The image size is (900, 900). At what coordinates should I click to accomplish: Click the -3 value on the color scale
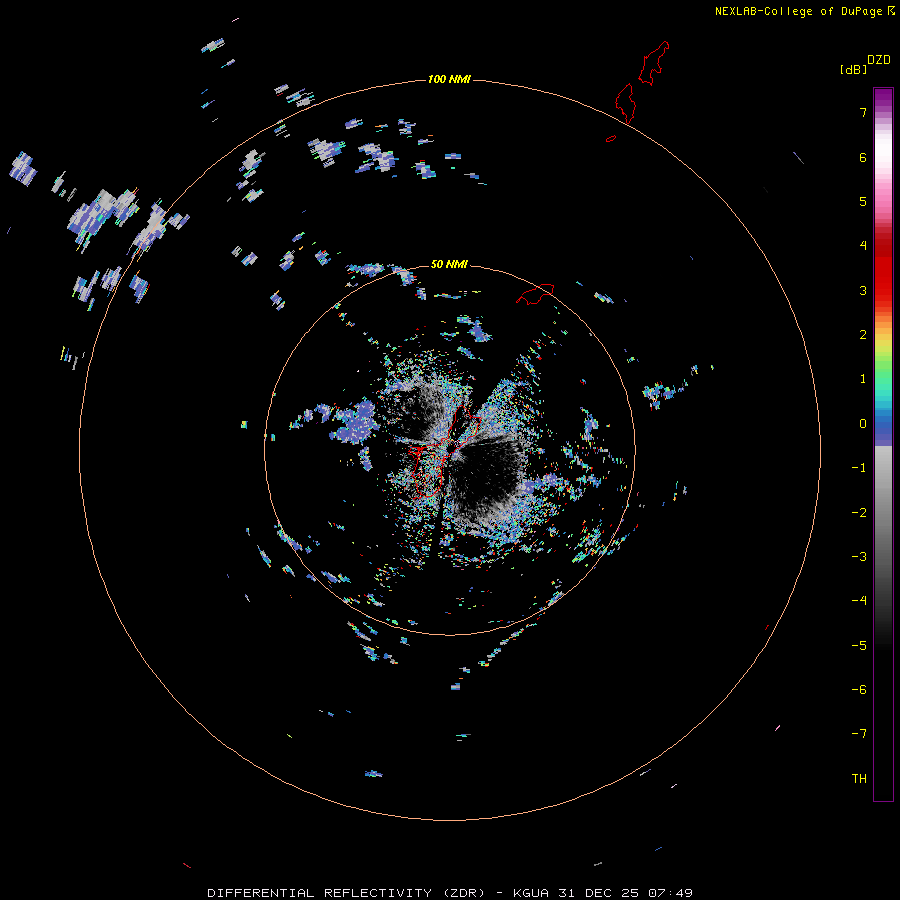click(859, 557)
